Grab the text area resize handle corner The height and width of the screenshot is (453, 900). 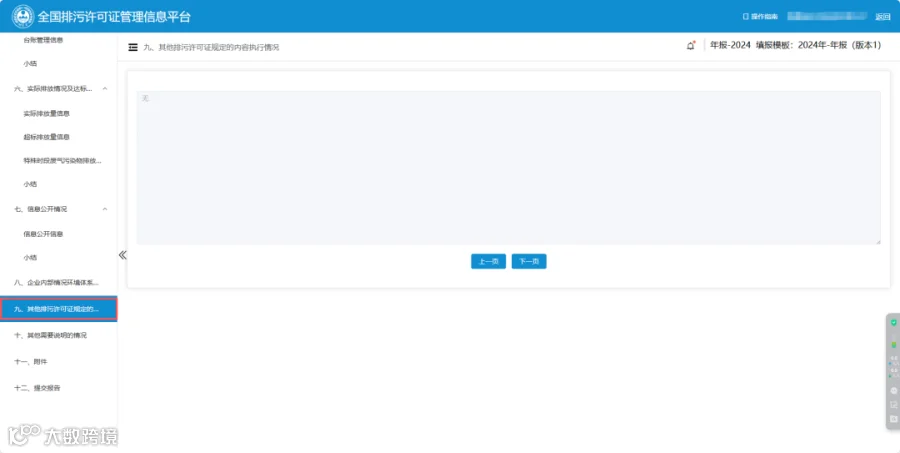pos(878,242)
